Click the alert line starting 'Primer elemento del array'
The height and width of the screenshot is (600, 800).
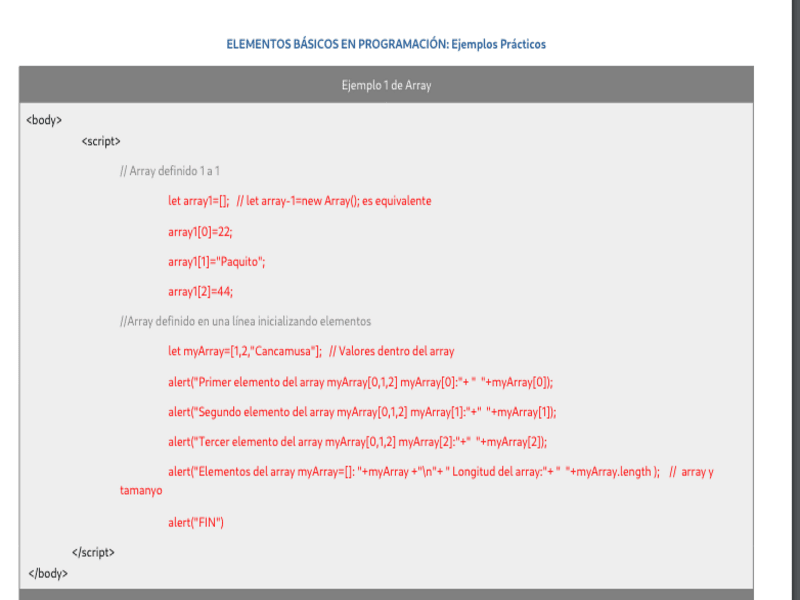click(361, 382)
